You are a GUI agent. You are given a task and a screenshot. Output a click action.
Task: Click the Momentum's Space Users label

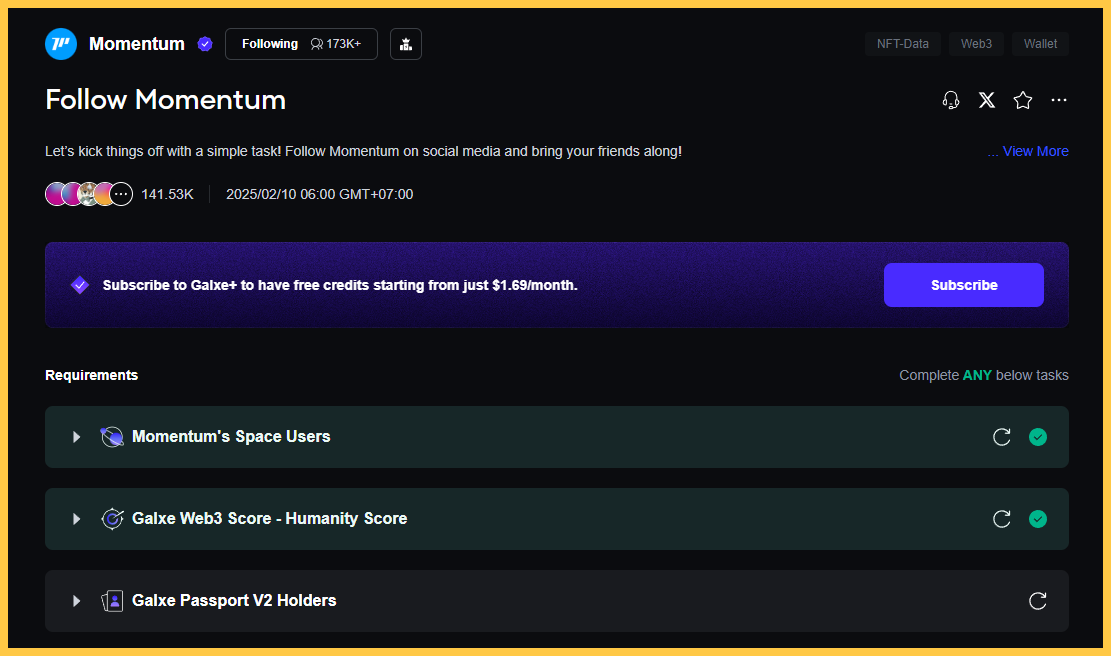point(231,436)
